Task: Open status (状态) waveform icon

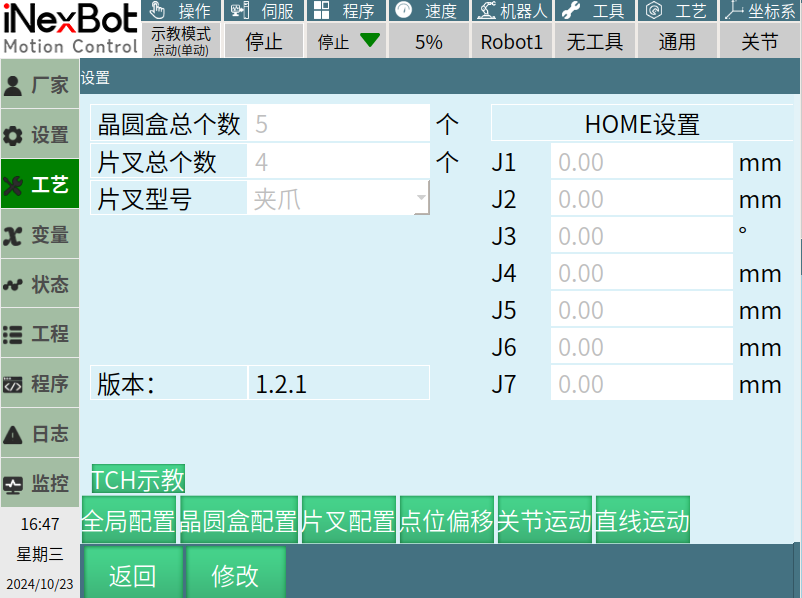Action: (14, 285)
